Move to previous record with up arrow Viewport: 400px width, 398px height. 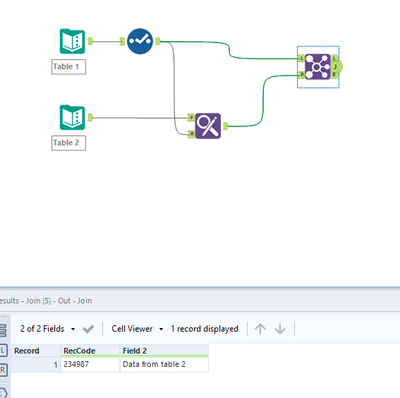click(x=260, y=329)
